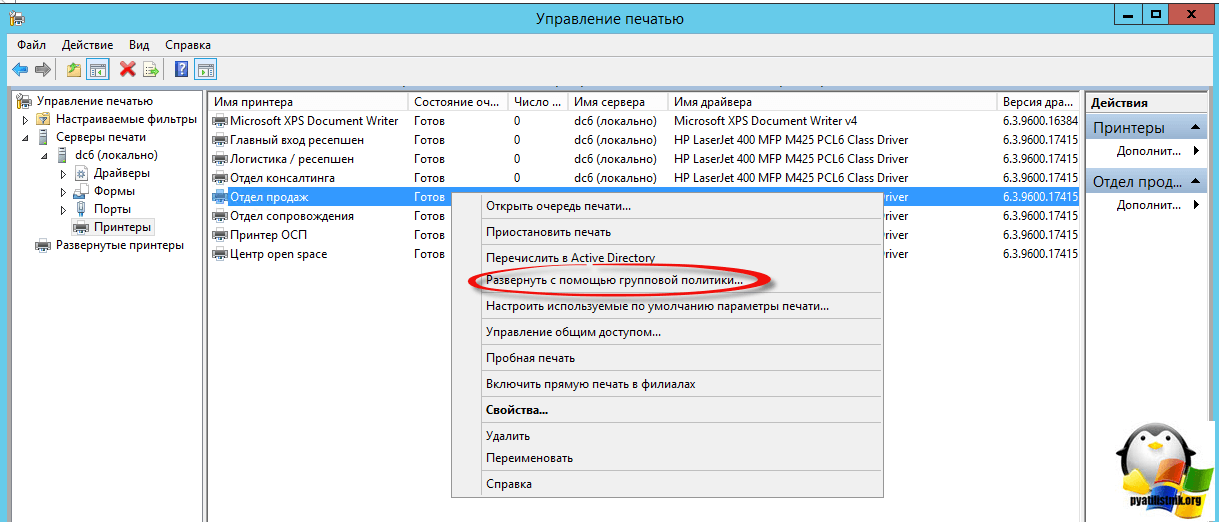The width and height of the screenshot is (1219, 522).
Task: Sort by Имя сервера column header
Action: (x=618, y=102)
